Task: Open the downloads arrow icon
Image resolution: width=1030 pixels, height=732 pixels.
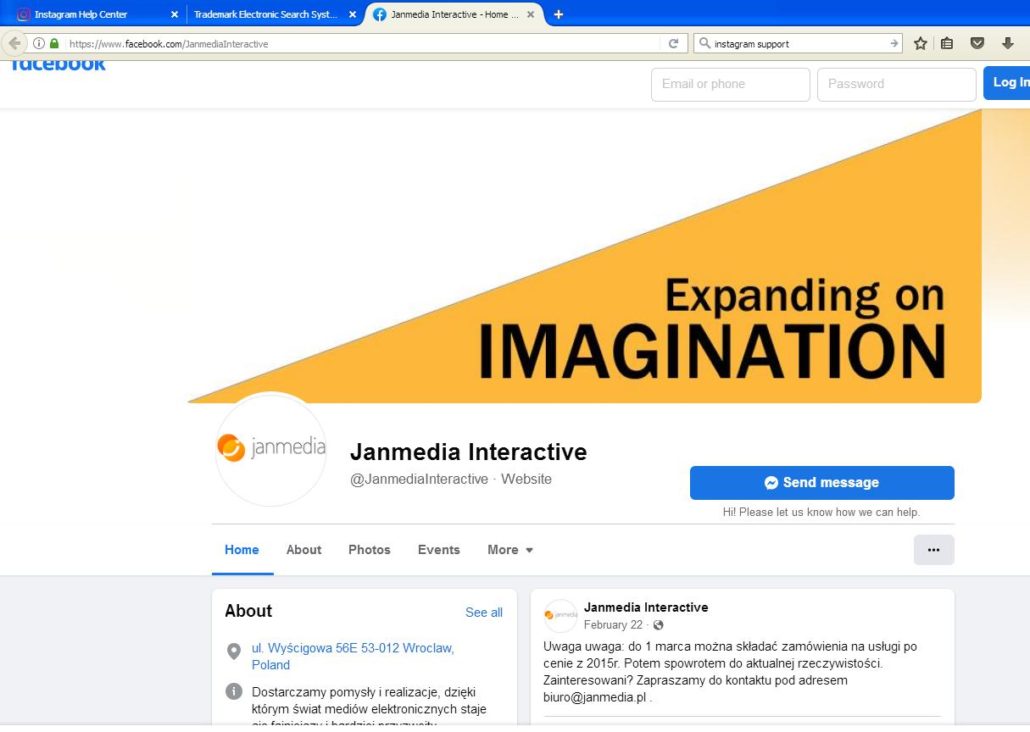Action: (1008, 43)
